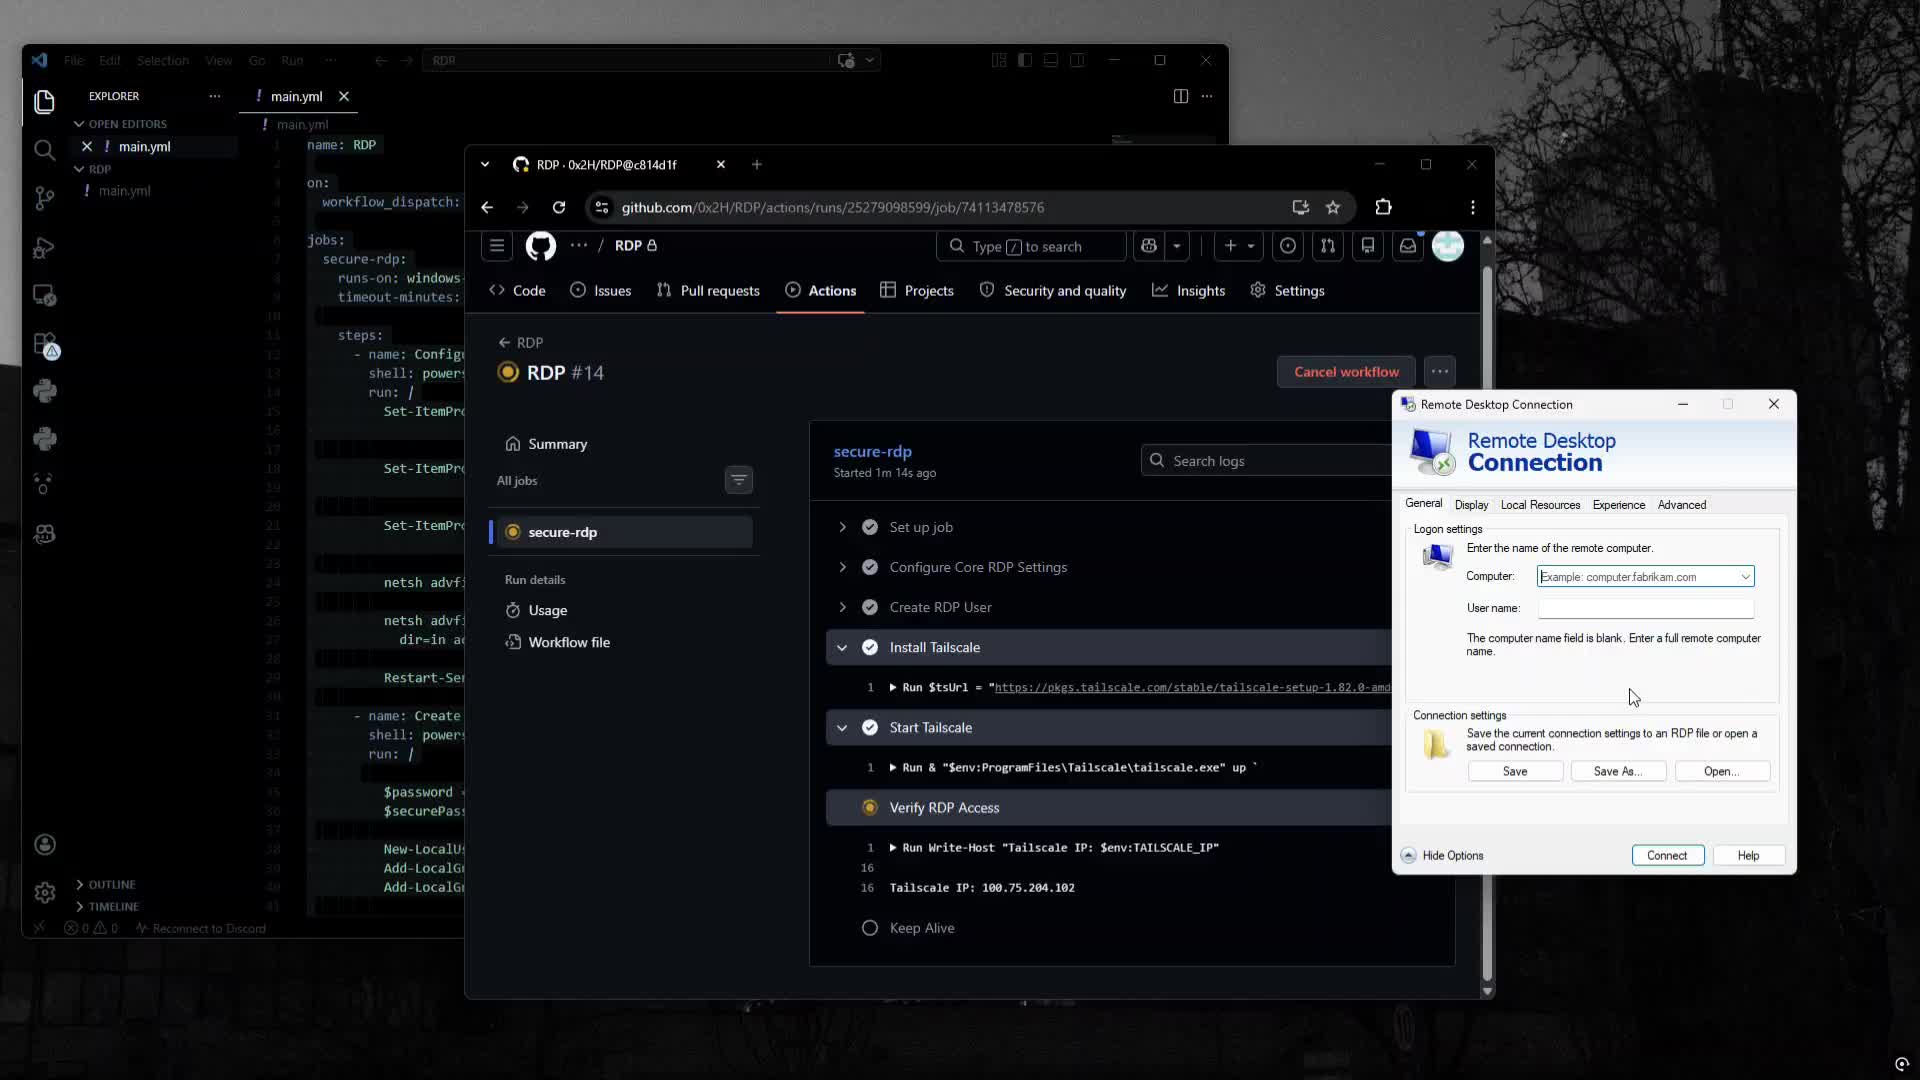Go to GitHub homepage logo
The width and height of the screenshot is (1920, 1080).
coord(541,246)
